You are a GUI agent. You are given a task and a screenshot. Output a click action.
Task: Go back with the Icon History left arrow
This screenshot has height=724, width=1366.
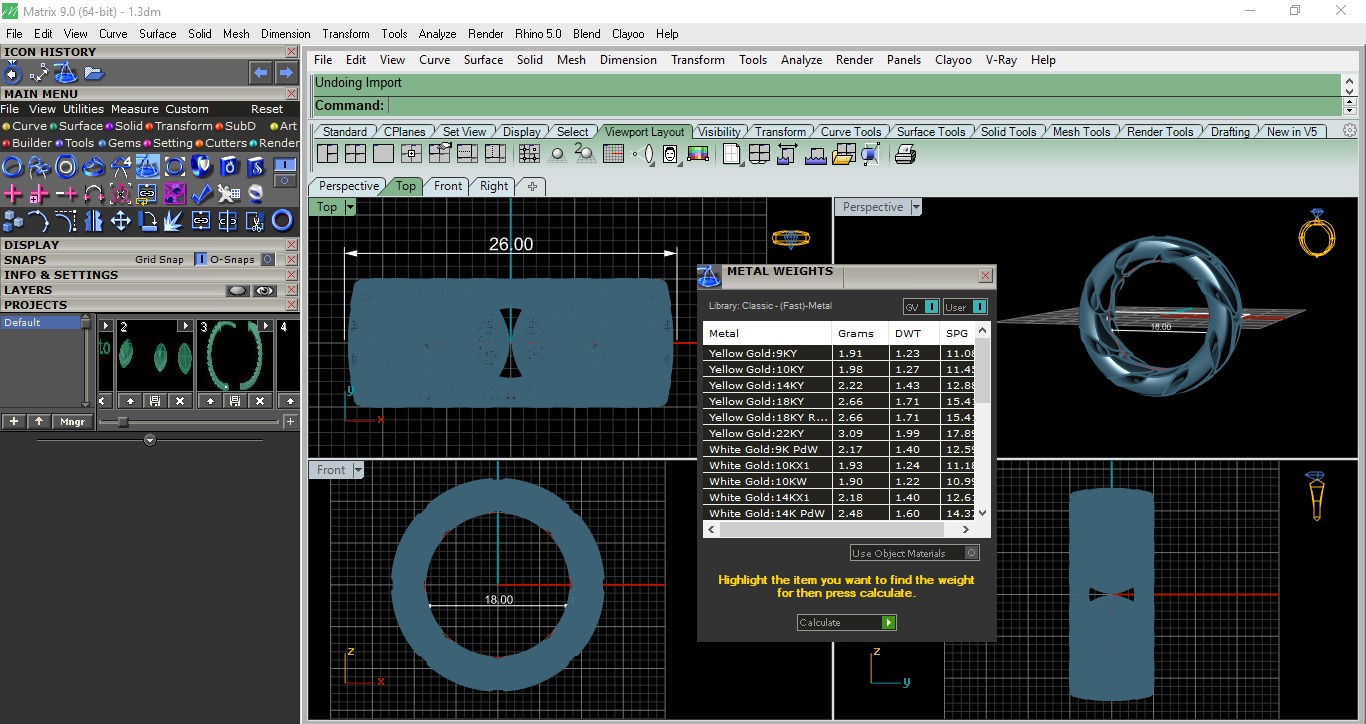(260, 73)
